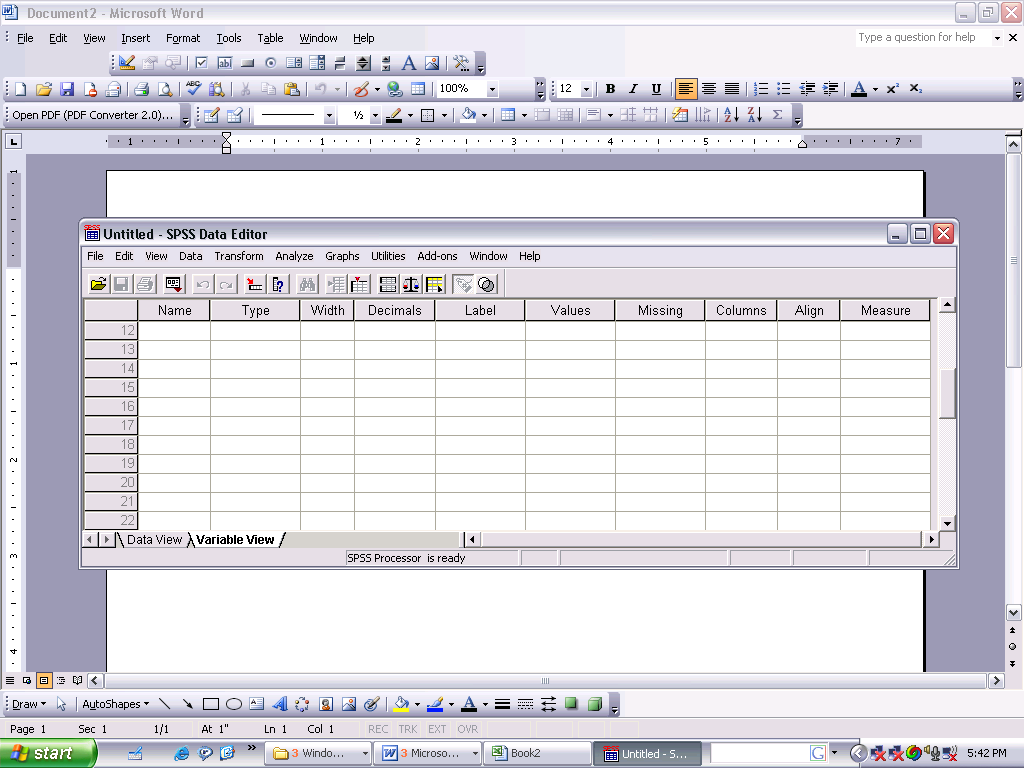The height and width of the screenshot is (768, 1024).
Task: Click the Control Toolbox Design Mode icon
Action: click(127, 63)
